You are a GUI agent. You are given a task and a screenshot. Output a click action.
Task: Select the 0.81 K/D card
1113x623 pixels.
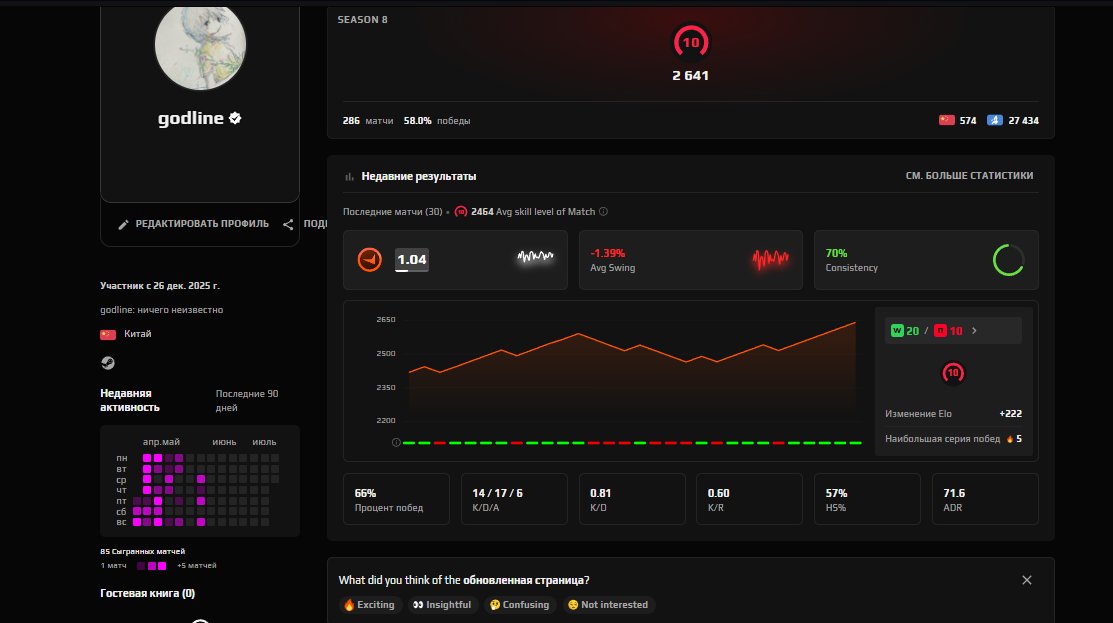click(632, 499)
